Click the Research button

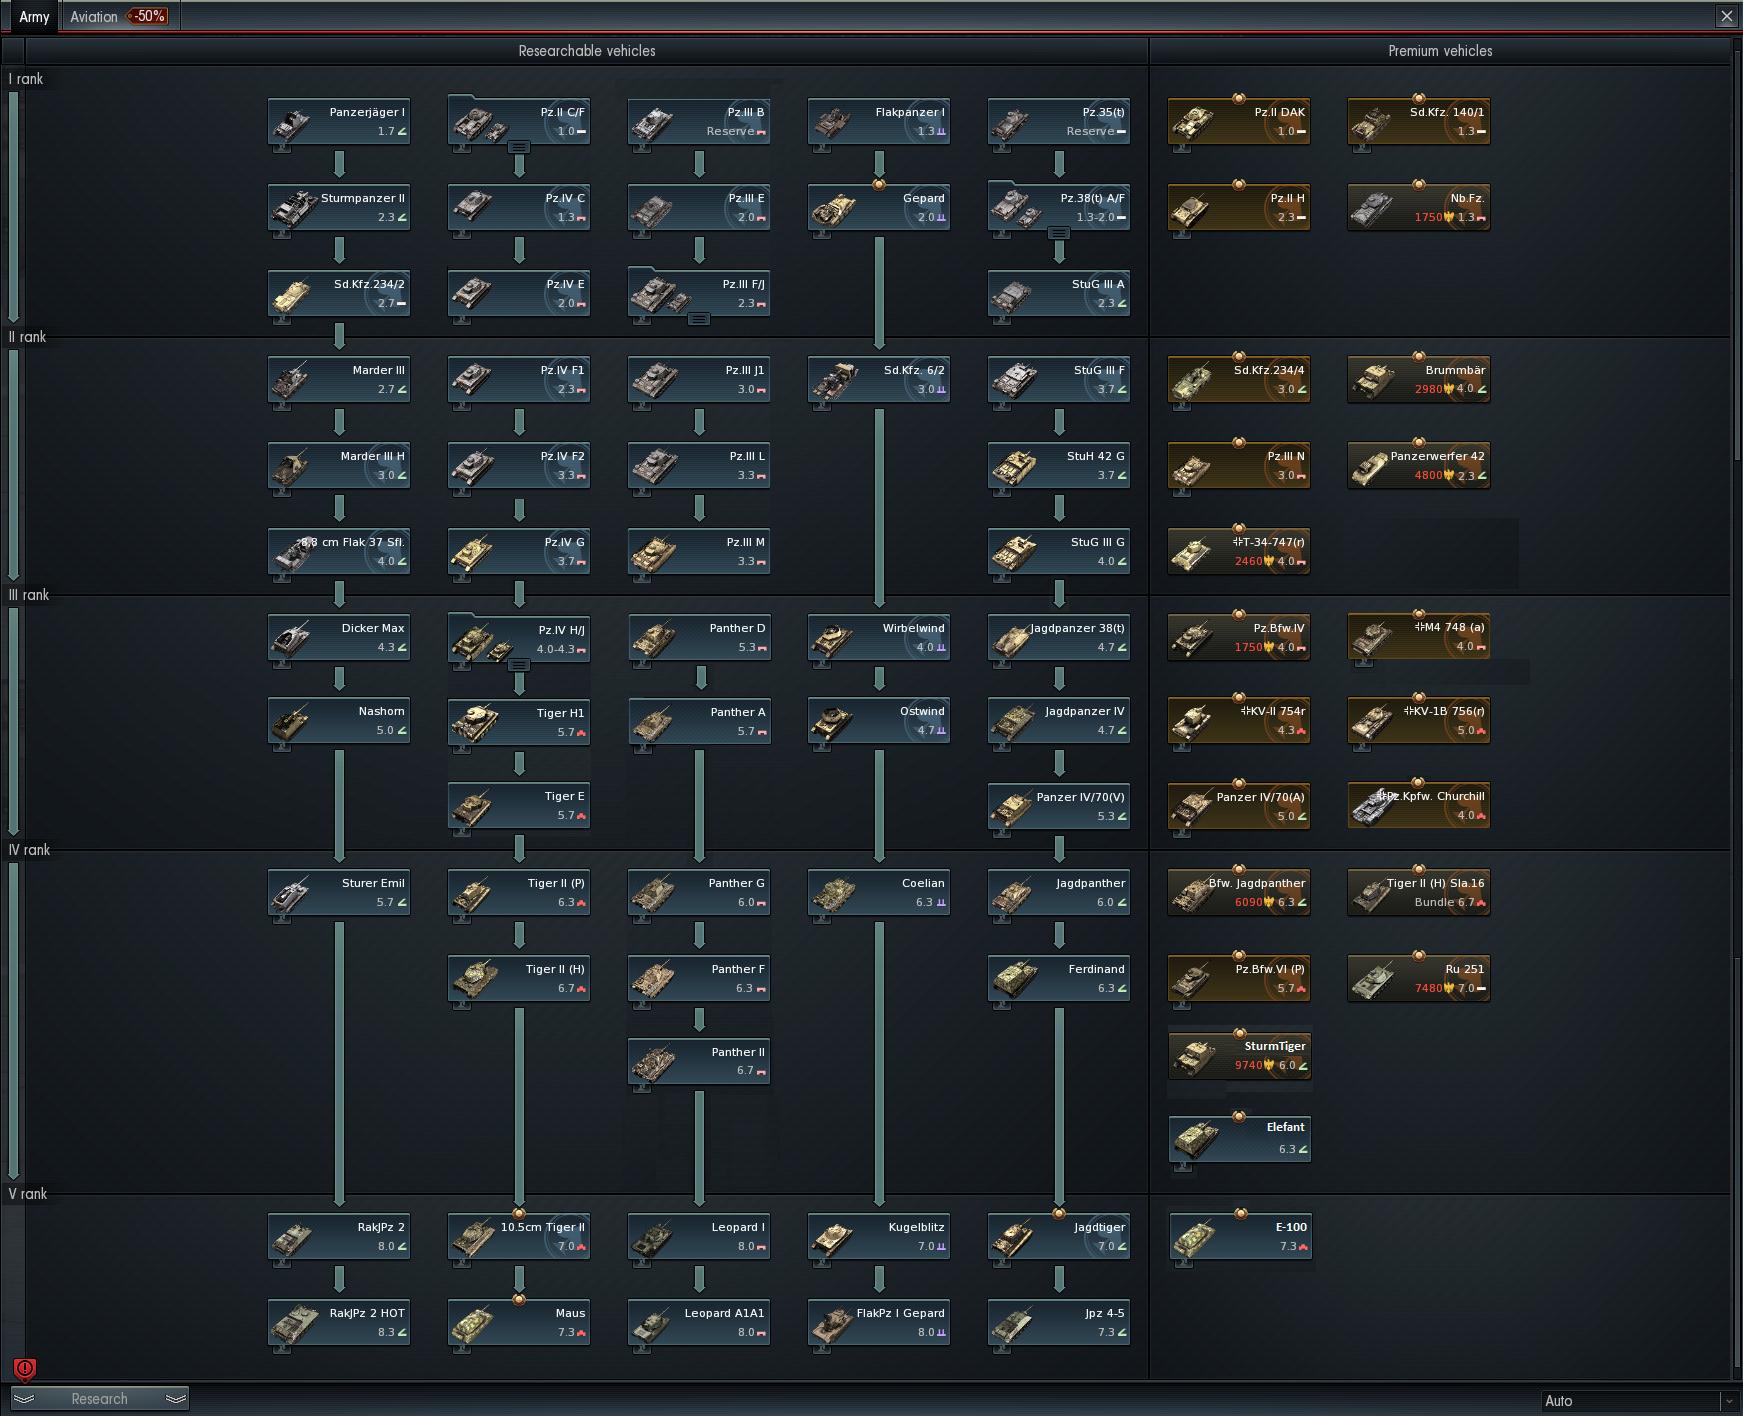(99, 1399)
